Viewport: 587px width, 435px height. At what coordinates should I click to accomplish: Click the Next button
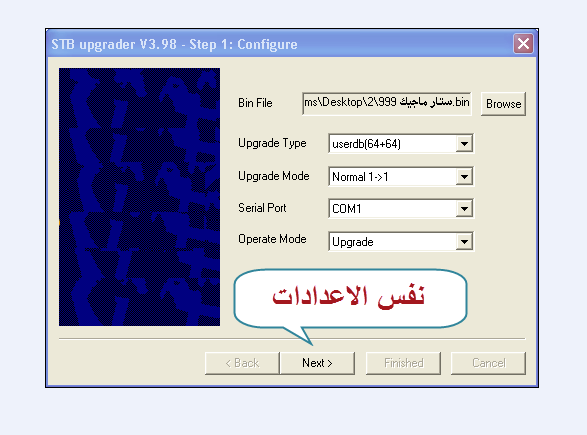click(317, 363)
